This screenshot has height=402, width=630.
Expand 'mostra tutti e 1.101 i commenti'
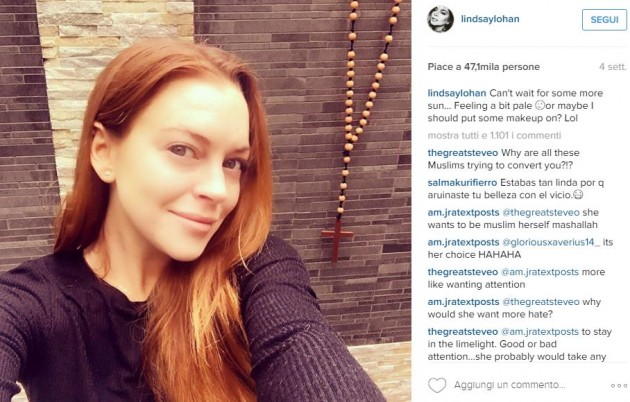tap(494, 135)
